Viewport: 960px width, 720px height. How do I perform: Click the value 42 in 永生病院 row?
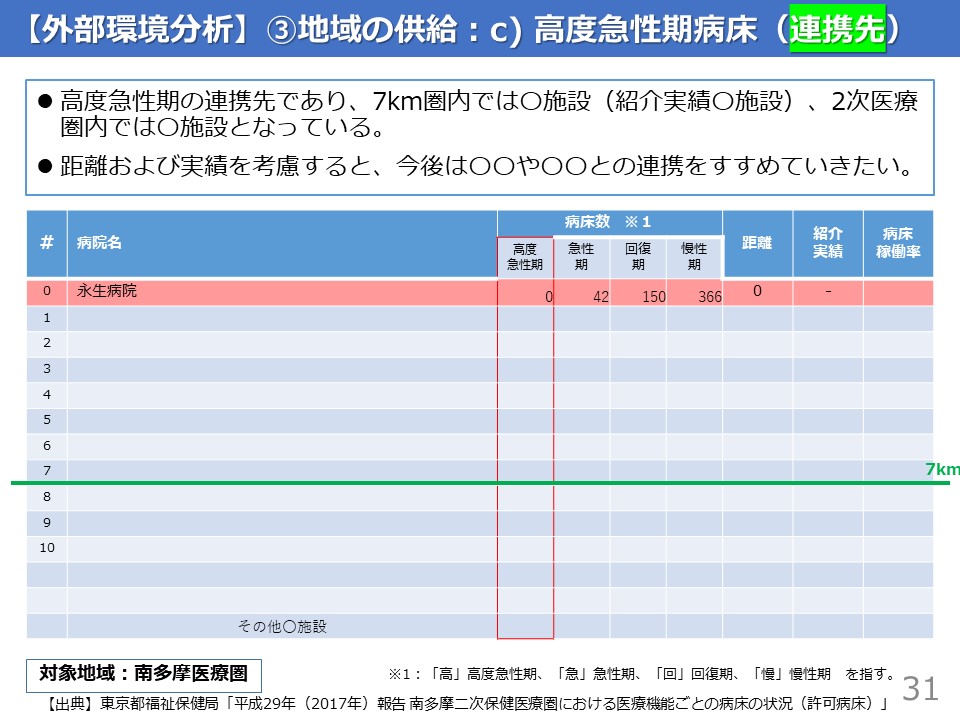pyautogui.click(x=601, y=297)
